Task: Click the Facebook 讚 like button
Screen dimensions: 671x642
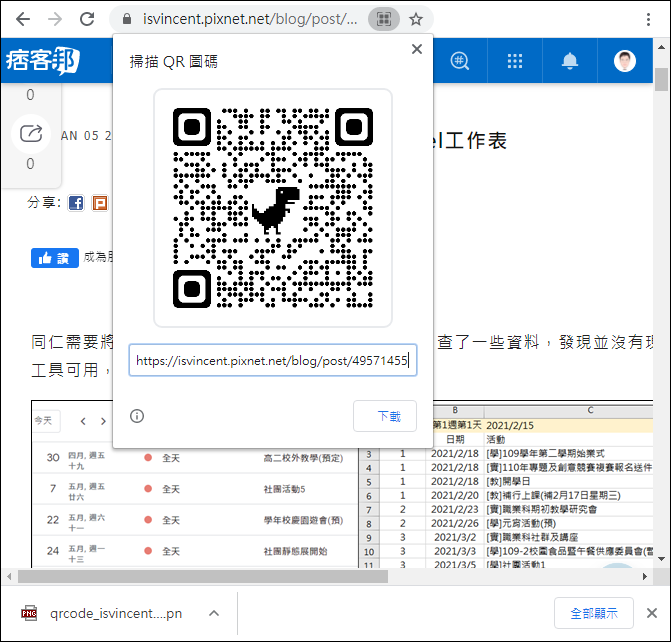Action: (55, 258)
